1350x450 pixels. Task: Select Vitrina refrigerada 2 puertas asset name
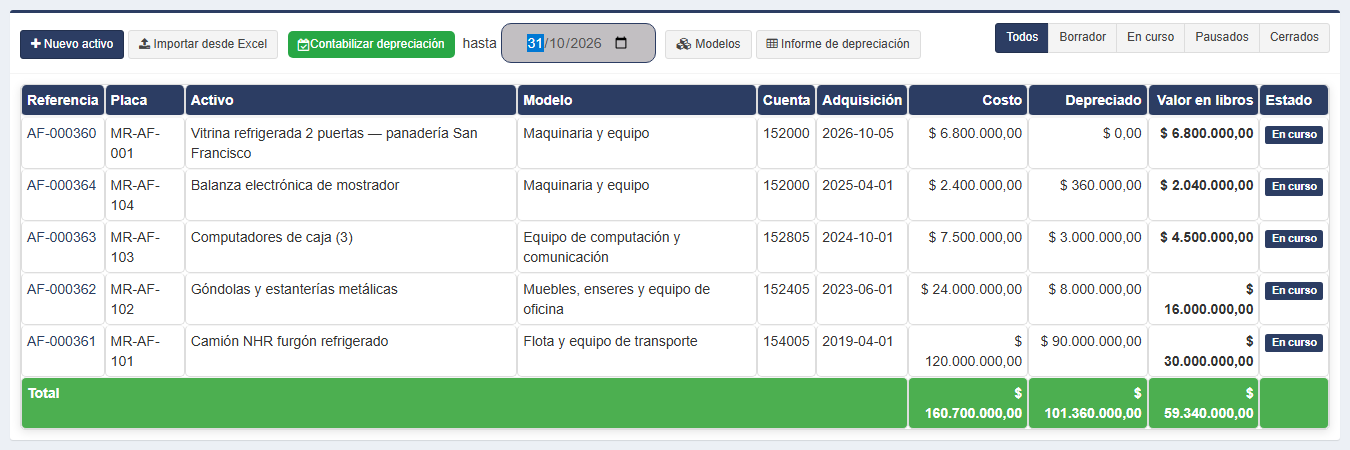point(334,143)
